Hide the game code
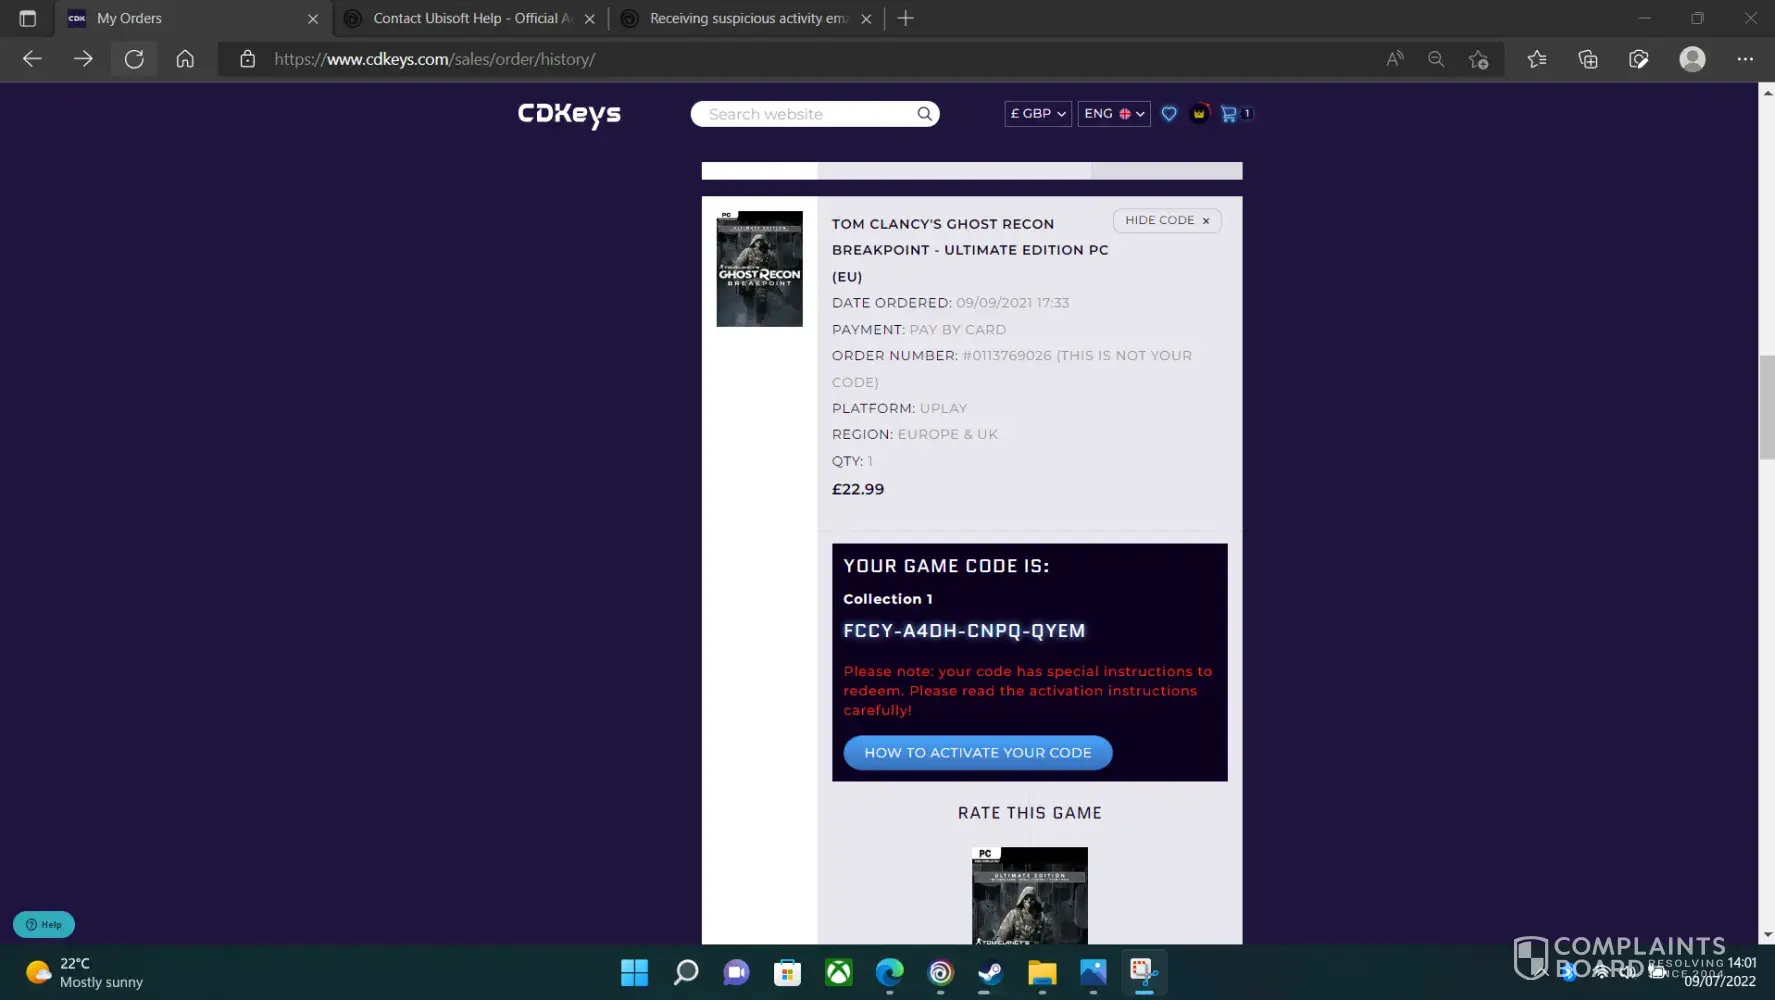Screen dimensions: 1775x1000 pyautogui.click(x=1166, y=220)
